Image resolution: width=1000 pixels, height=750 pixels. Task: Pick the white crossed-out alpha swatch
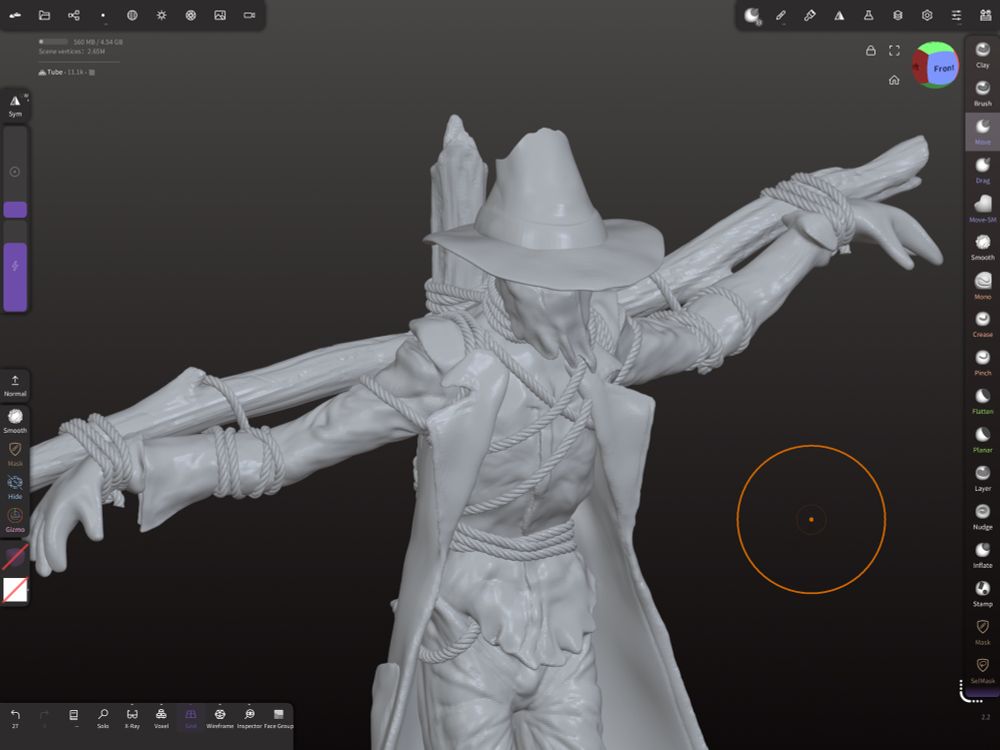(15, 590)
